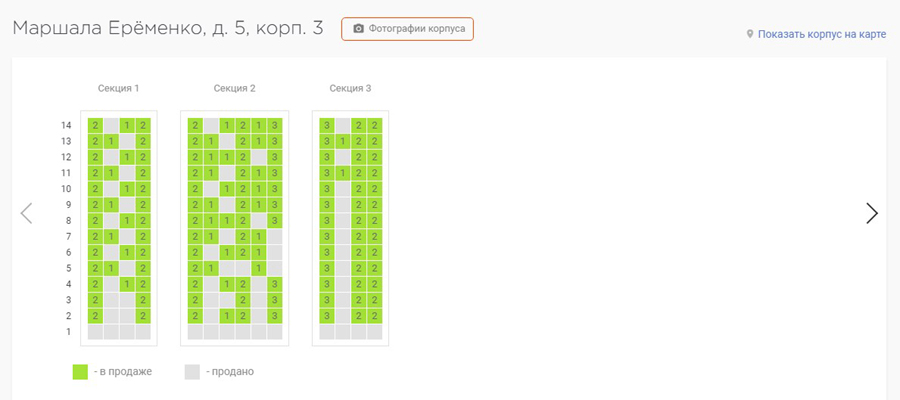Click the map pin icon near Показать корпус
This screenshot has width=900, height=400.
(750, 34)
